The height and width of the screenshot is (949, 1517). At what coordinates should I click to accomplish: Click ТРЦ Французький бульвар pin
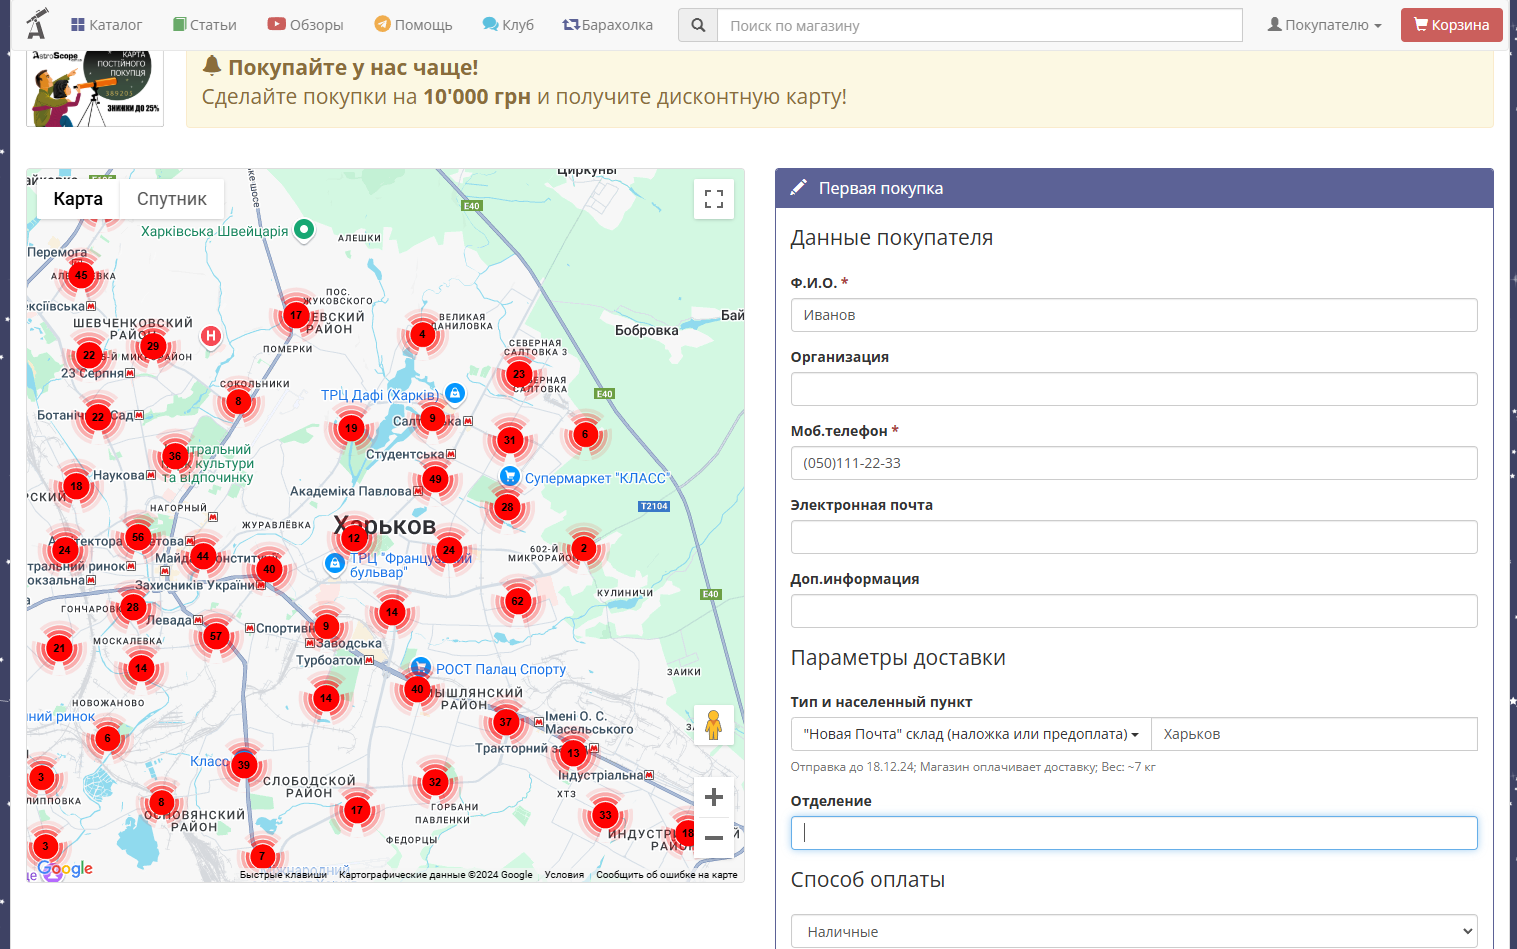click(x=335, y=564)
